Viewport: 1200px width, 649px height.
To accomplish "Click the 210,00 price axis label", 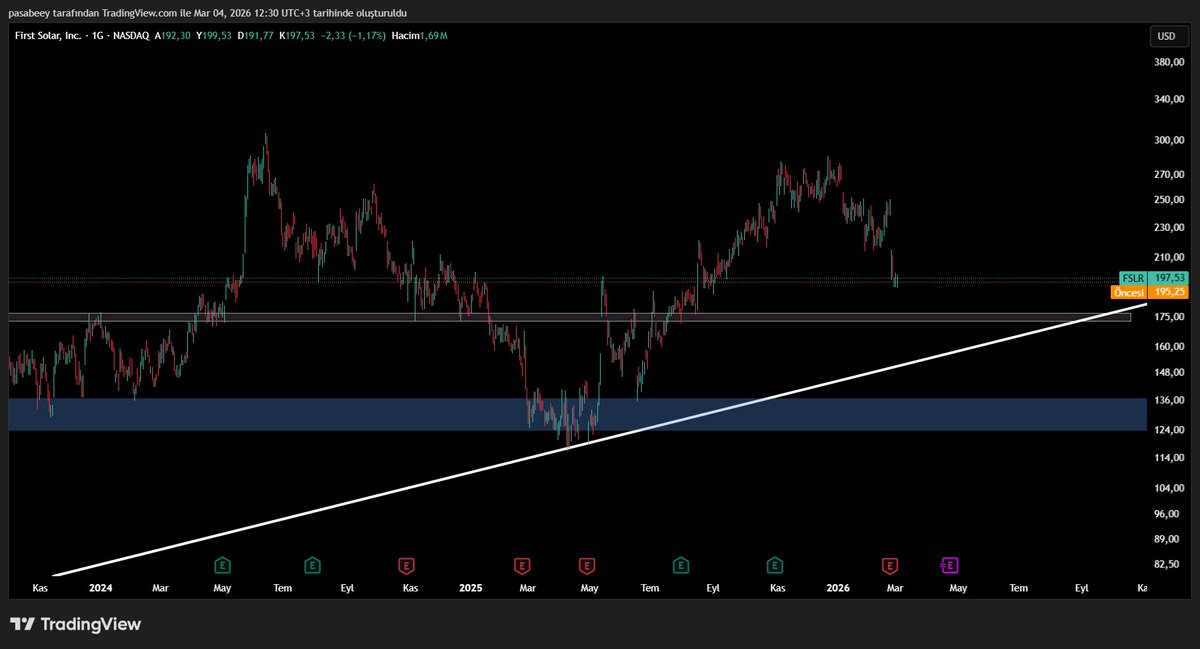I will coord(1168,258).
